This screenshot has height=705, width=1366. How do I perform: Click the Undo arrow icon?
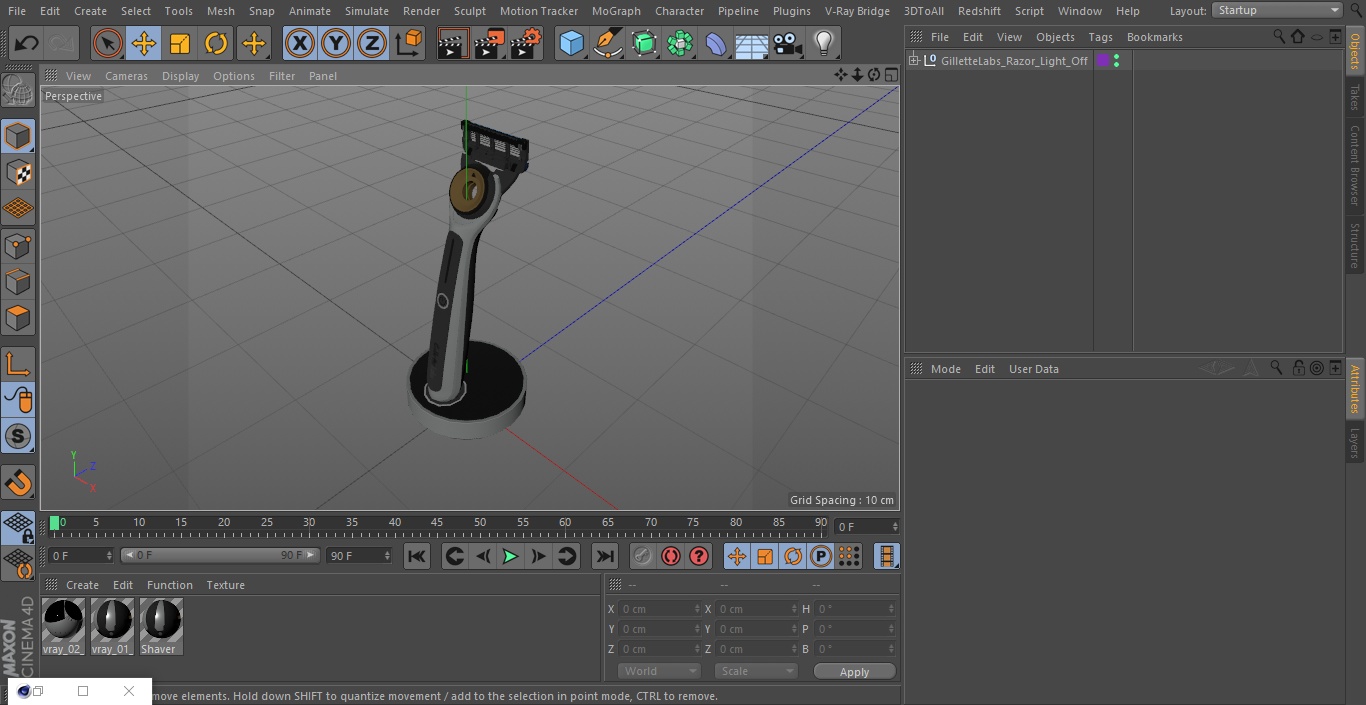click(27, 43)
